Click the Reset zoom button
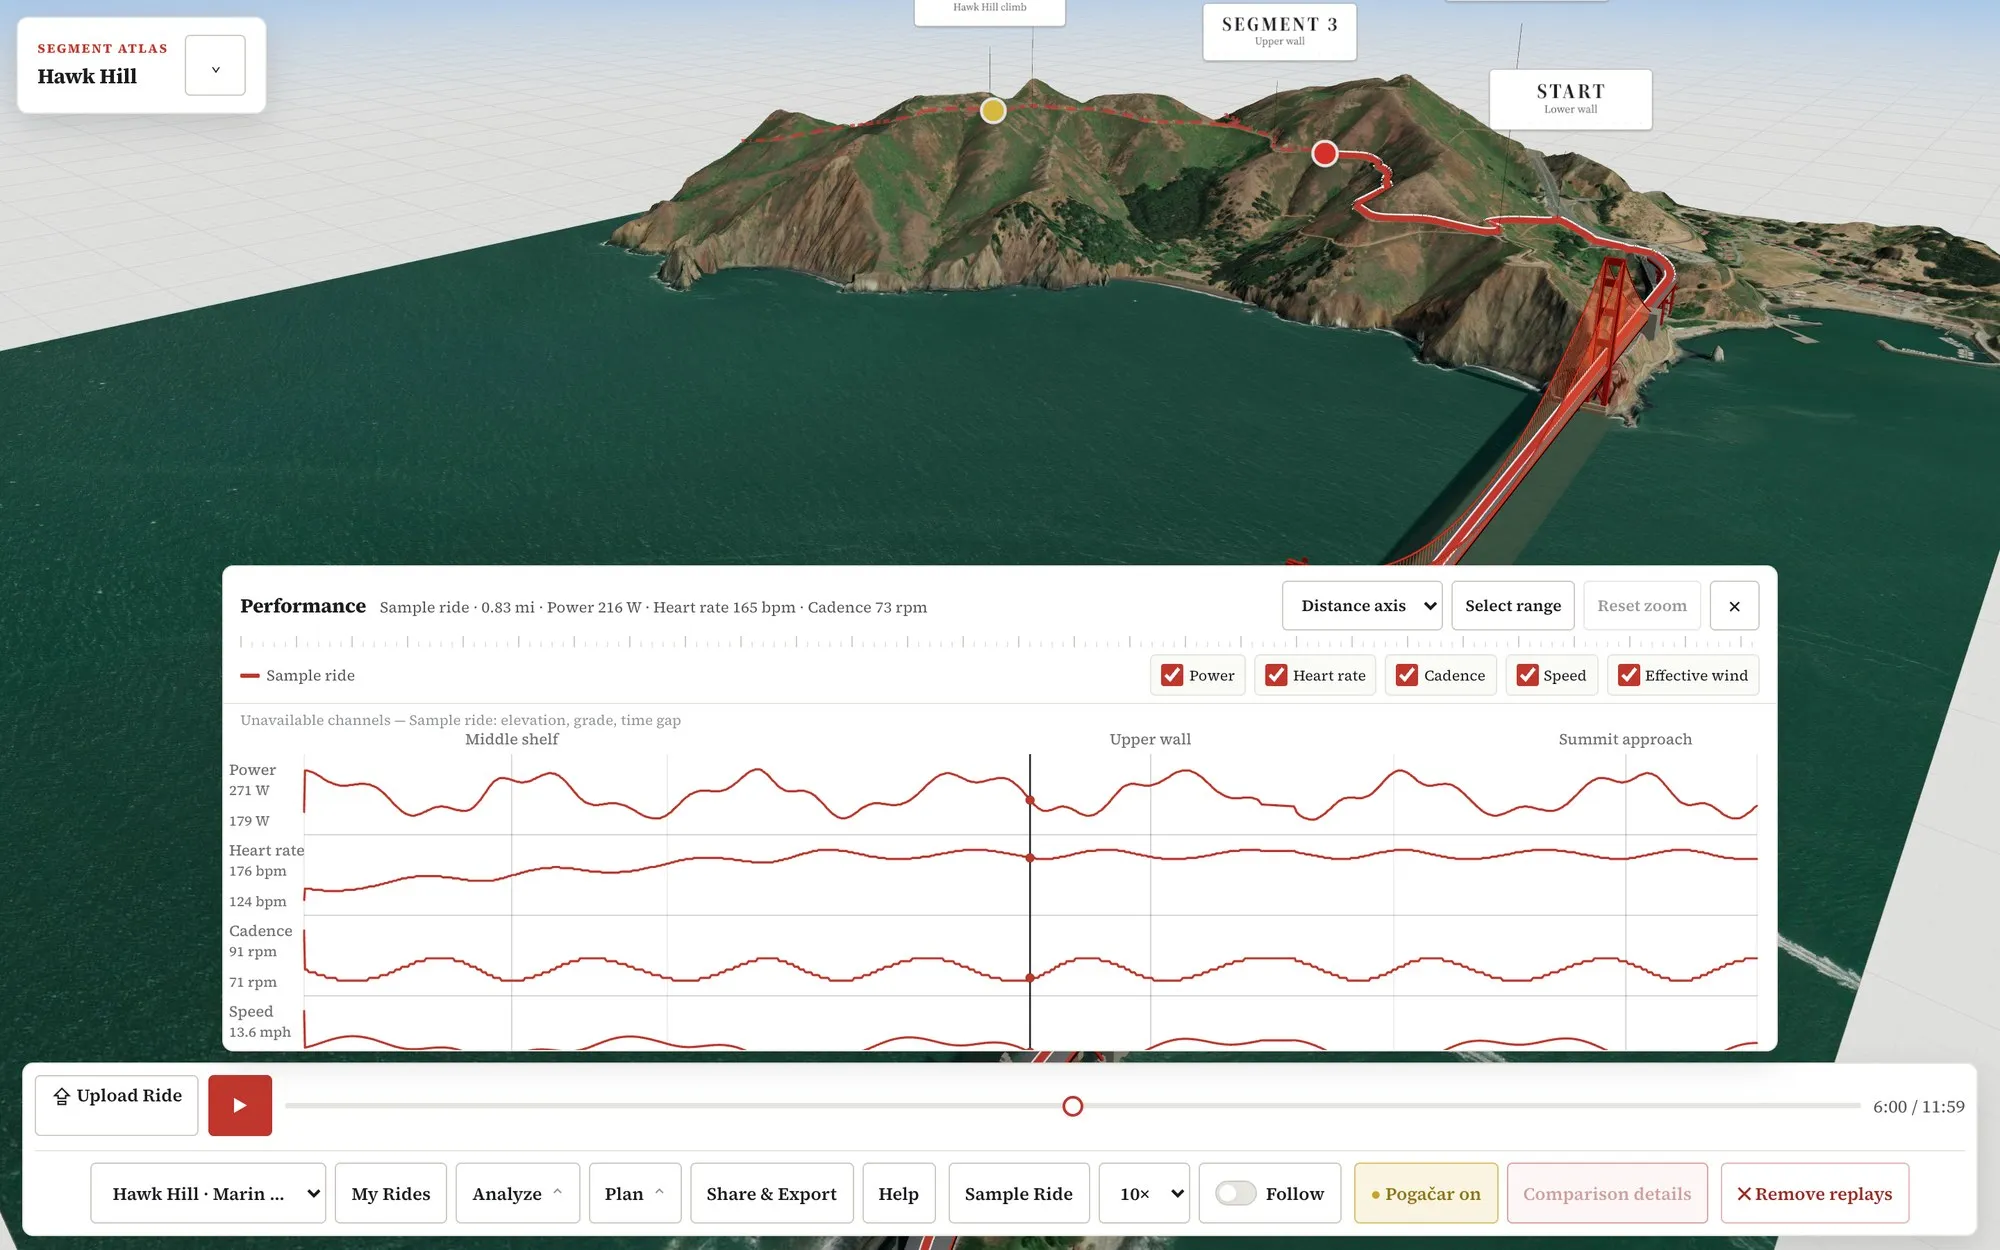 [x=1641, y=606]
